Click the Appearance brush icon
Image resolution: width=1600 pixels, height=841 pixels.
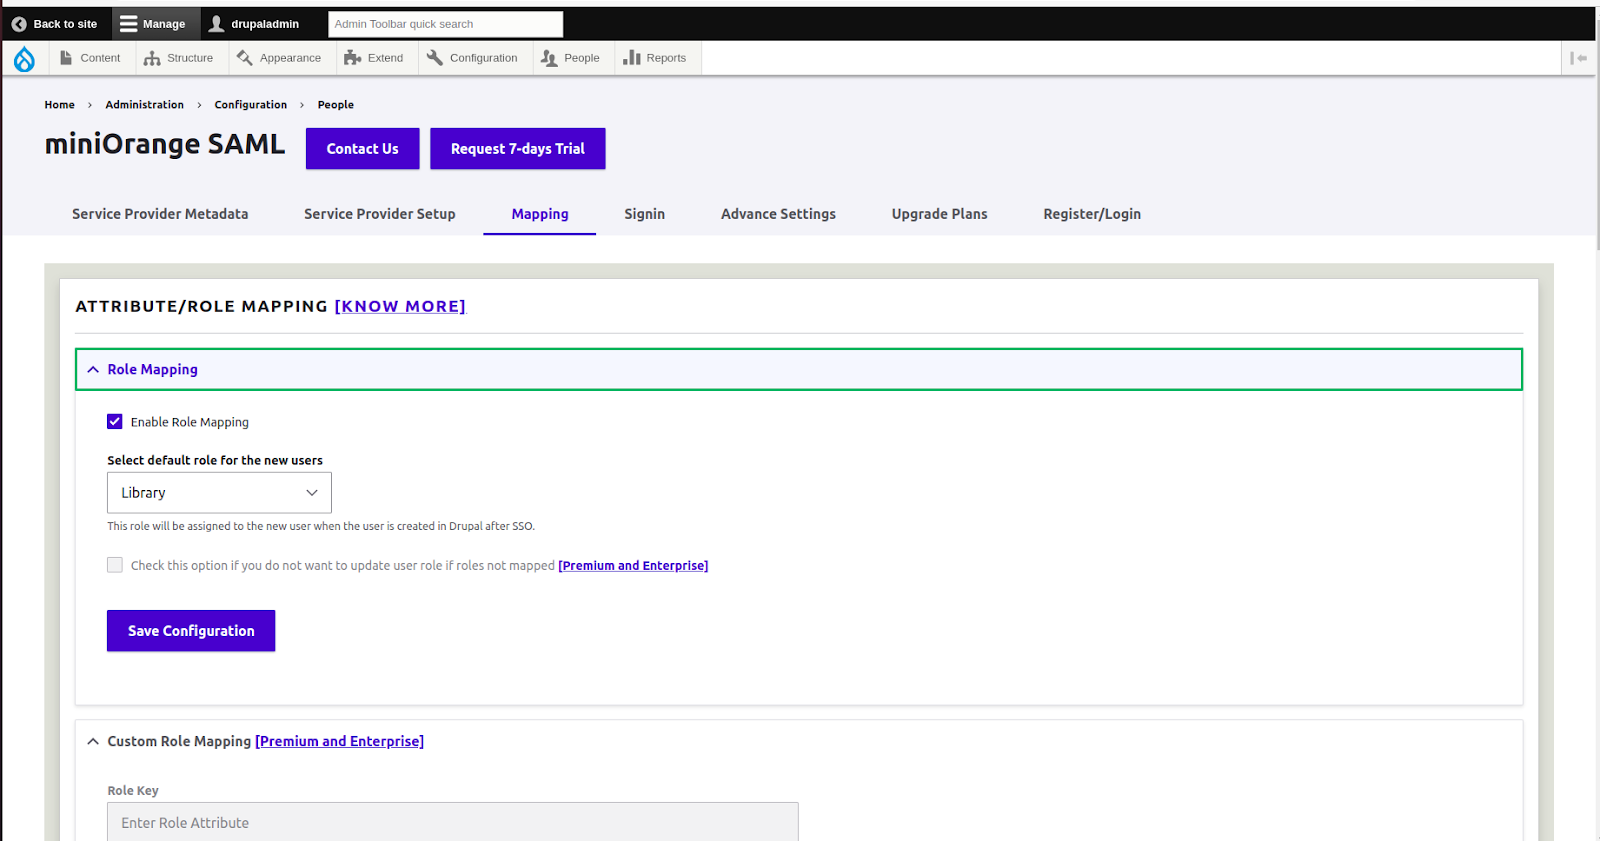coord(245,58)
